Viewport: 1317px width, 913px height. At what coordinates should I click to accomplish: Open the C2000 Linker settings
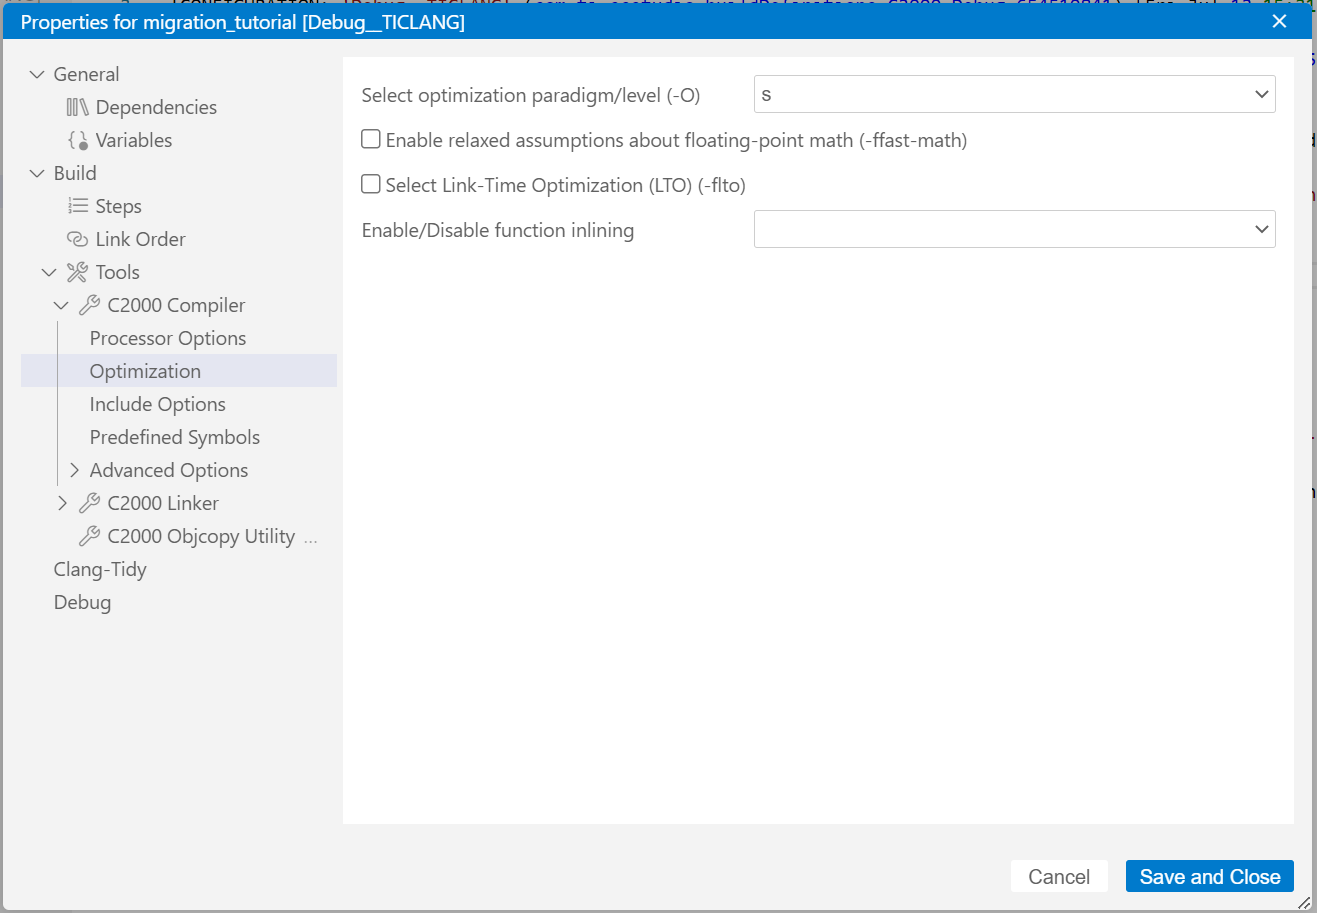[x=164, y=502]
